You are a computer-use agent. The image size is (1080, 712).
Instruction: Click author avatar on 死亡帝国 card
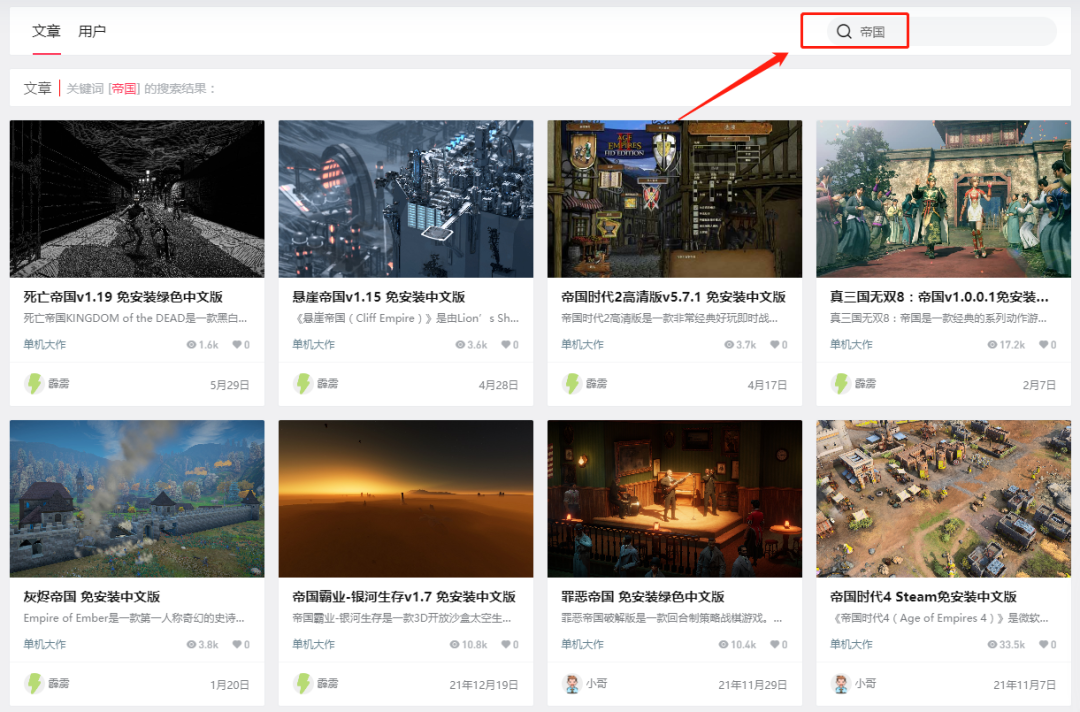(34, 384)
